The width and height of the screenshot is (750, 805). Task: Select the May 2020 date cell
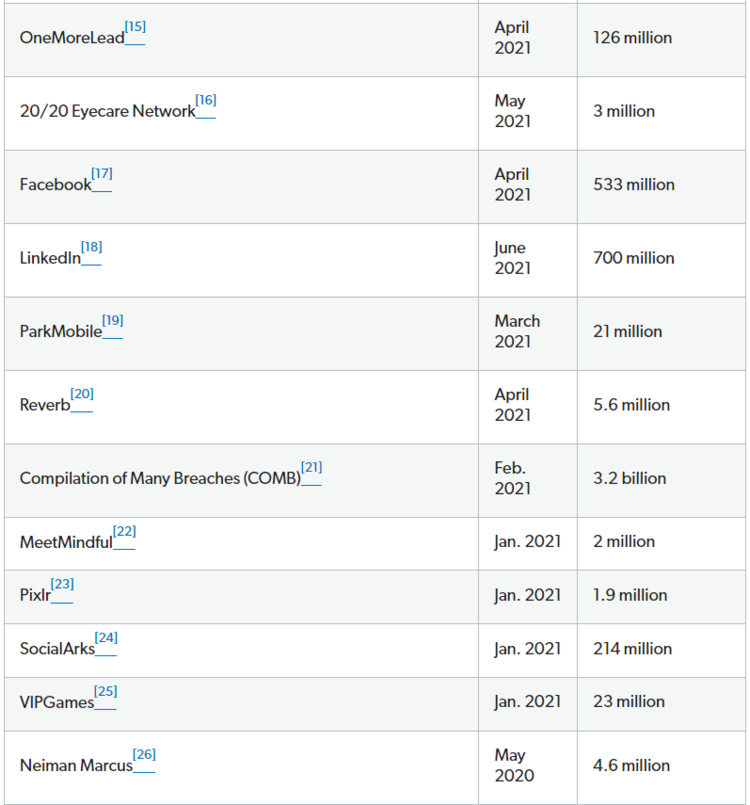tap(528, 768)
